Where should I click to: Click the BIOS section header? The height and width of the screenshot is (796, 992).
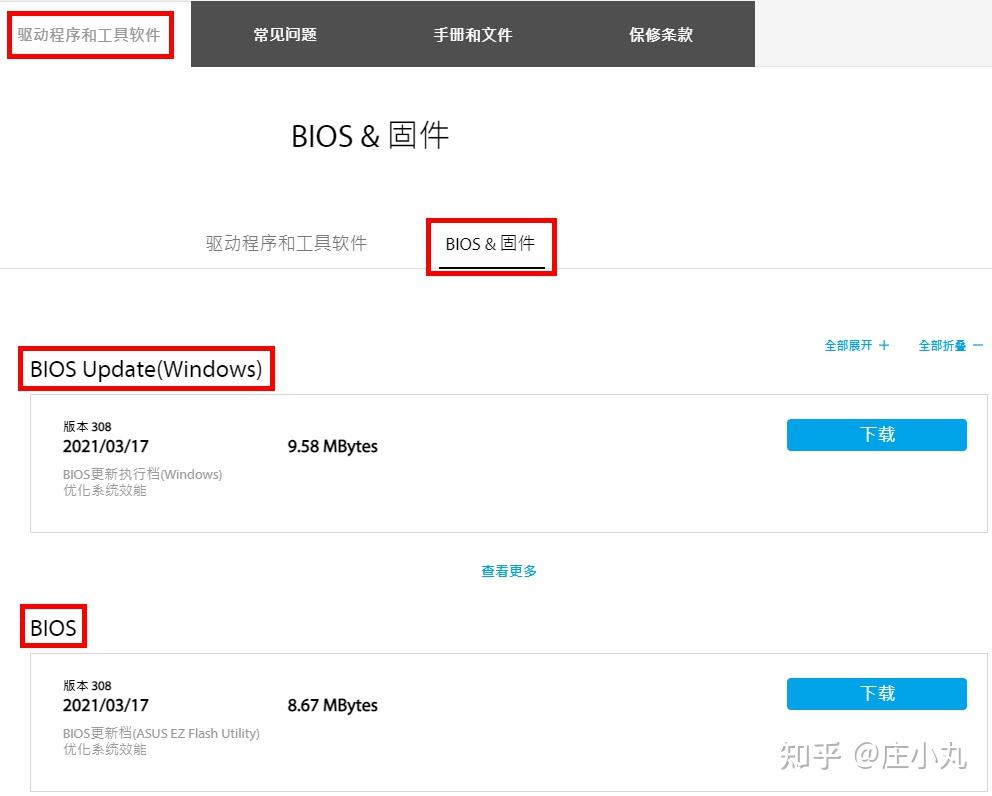point(53,627)
